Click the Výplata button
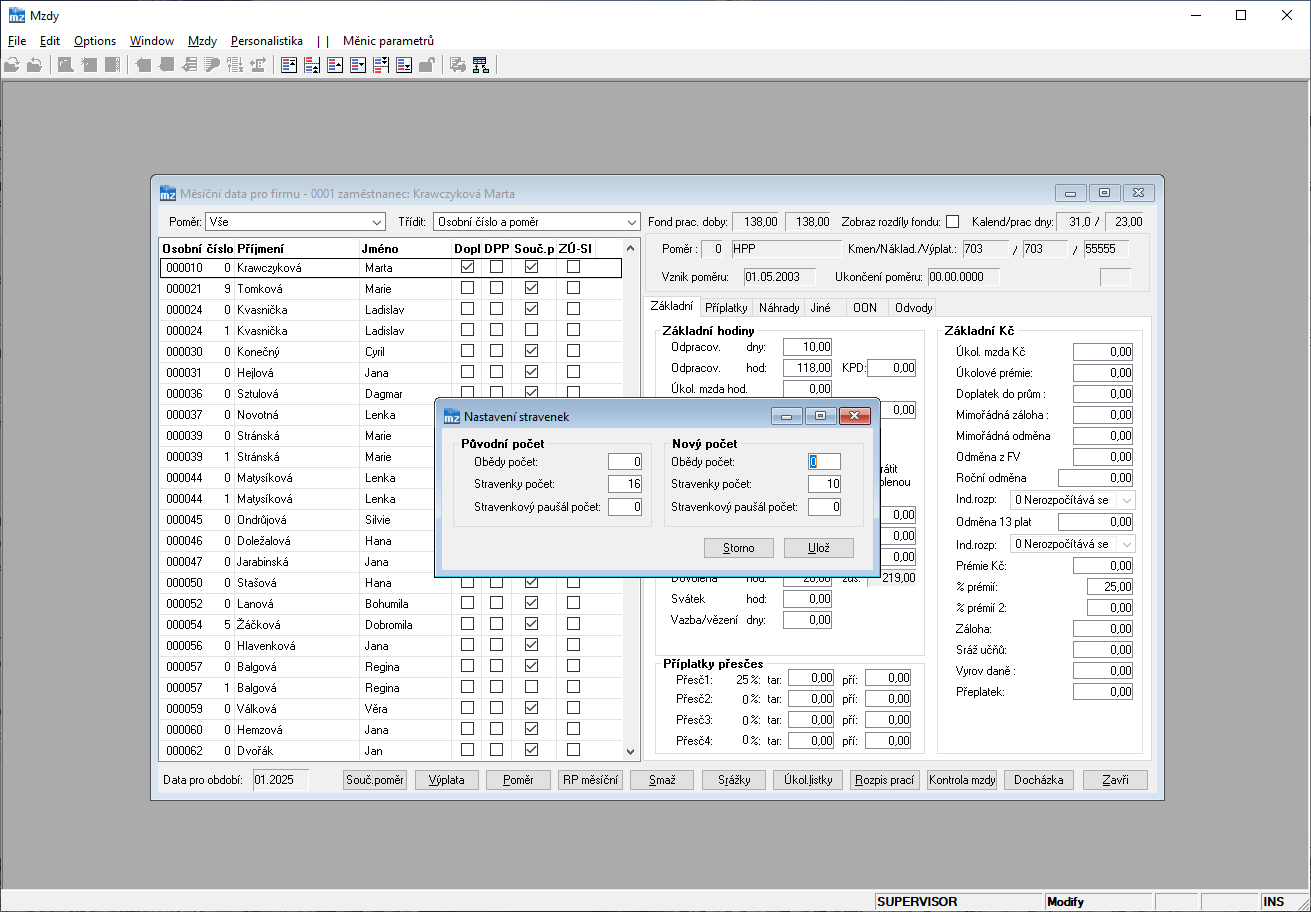This screenshot has height=915, width=1311. click(x=446, y=780)
